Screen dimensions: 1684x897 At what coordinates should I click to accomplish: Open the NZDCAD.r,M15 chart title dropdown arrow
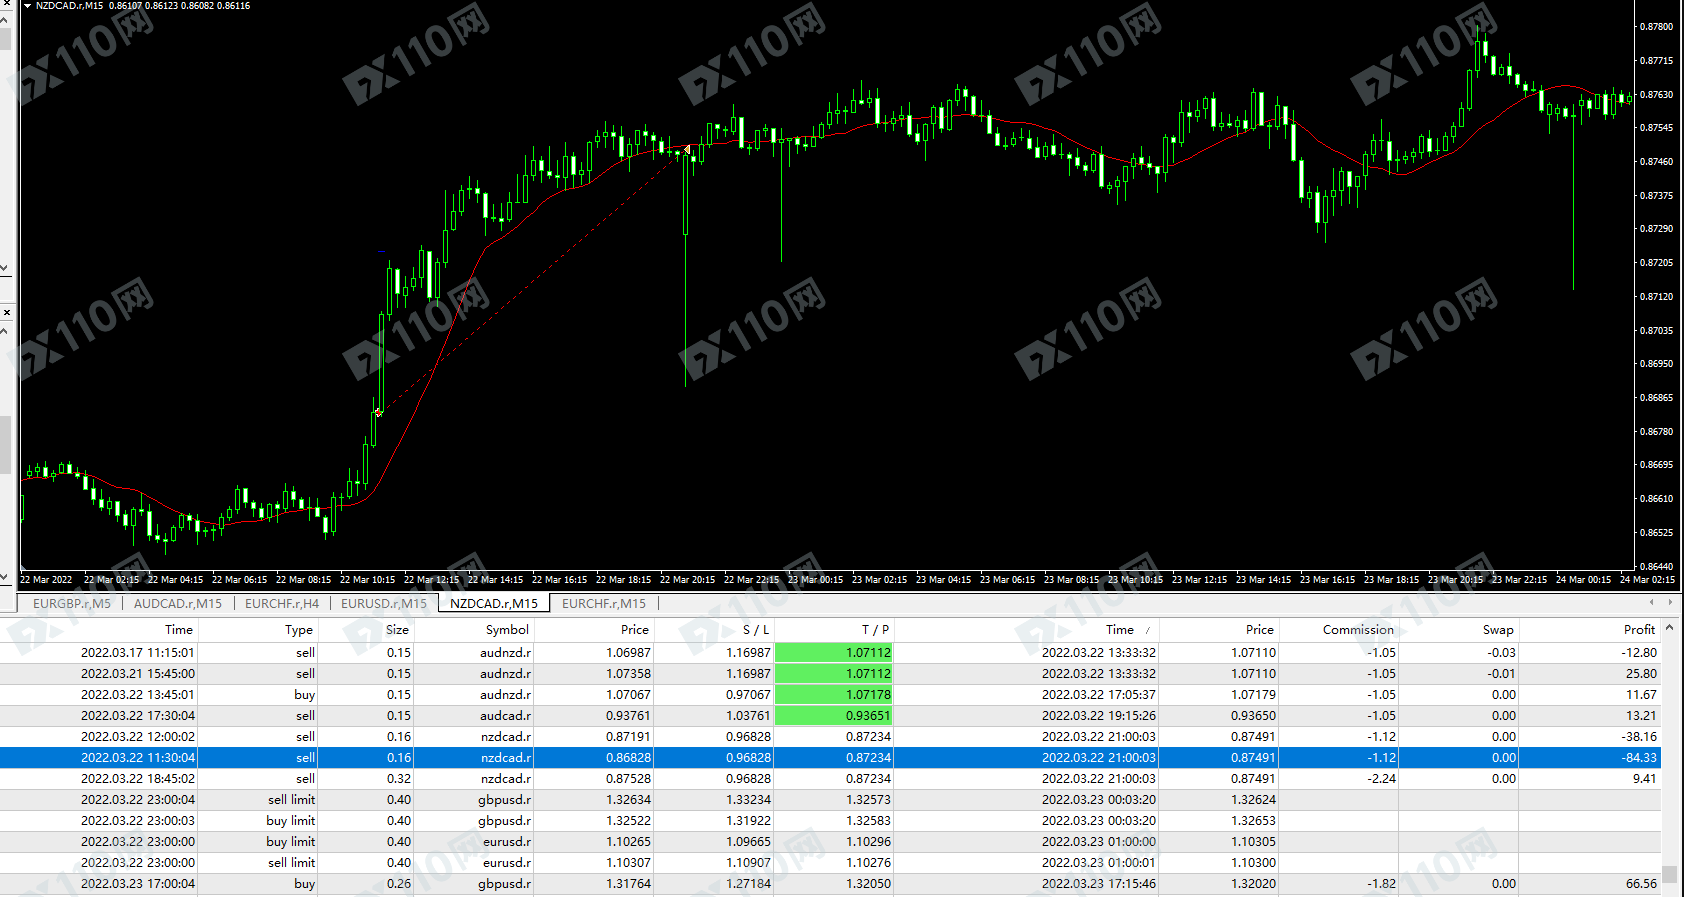click(x=27, y=6)
